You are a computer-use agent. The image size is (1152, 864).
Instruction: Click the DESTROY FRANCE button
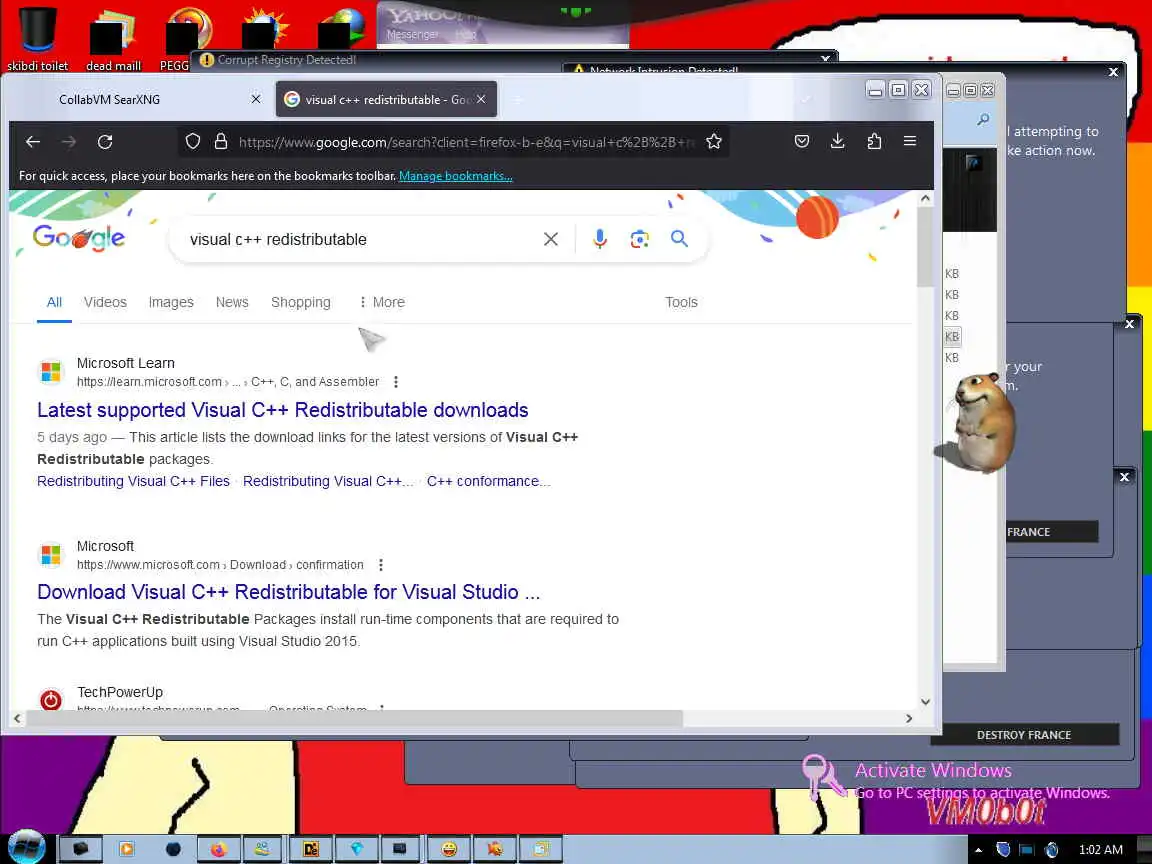point(1024,735)
